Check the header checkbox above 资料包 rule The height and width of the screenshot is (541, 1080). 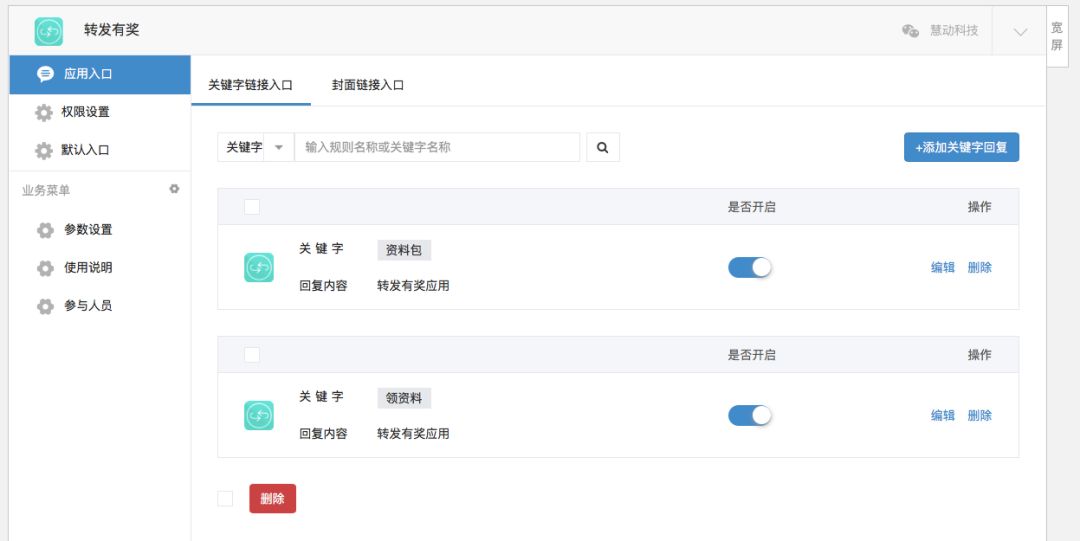252,207
